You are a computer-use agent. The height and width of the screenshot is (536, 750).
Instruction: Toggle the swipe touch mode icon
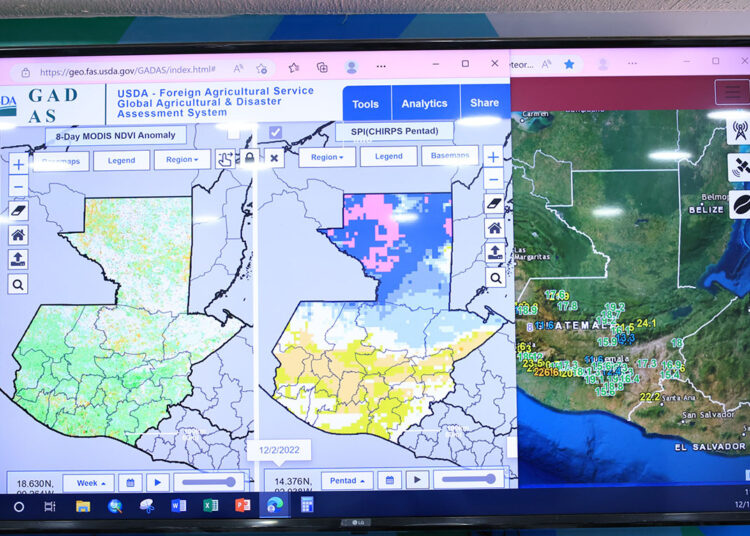225,158
